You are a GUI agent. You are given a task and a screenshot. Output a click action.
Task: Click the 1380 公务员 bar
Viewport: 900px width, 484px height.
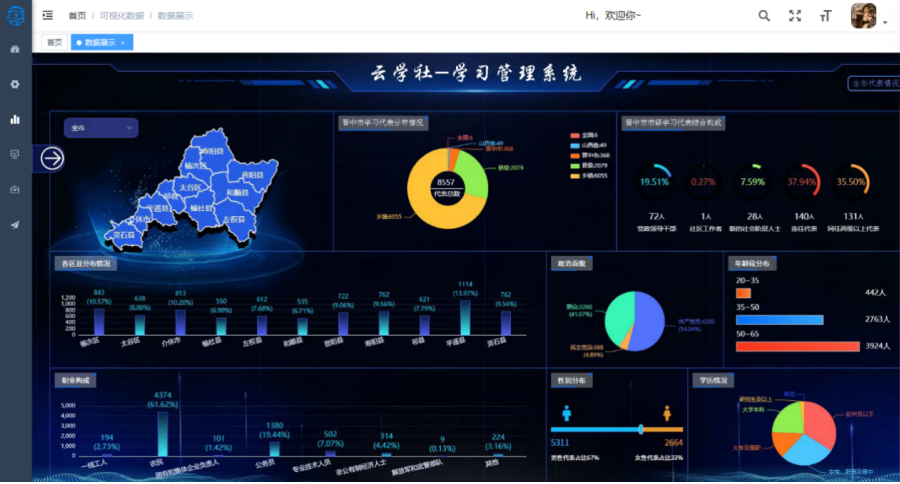point(274,449)
